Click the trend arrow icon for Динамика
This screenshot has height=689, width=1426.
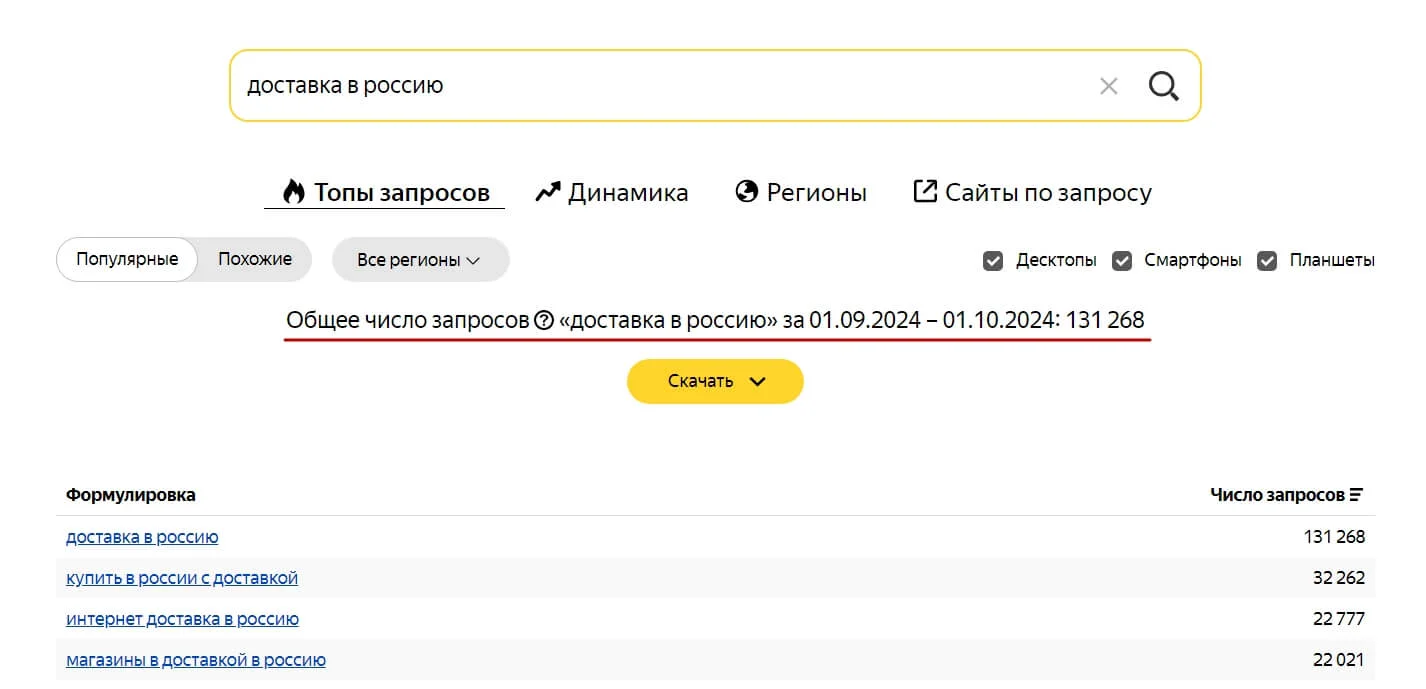click(548, 192)
